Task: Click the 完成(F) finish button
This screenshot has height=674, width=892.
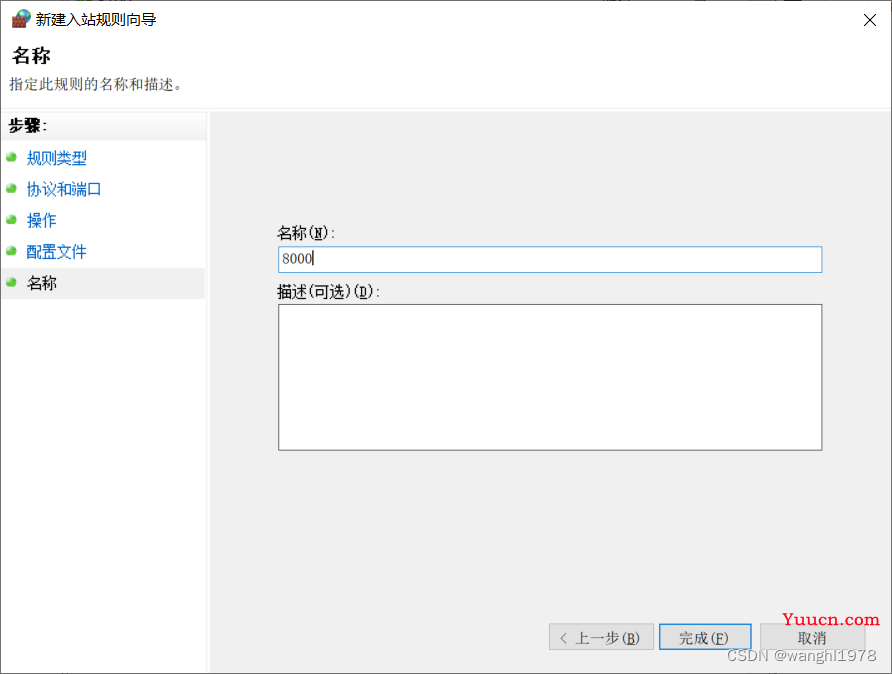Action: coord(705,637)
